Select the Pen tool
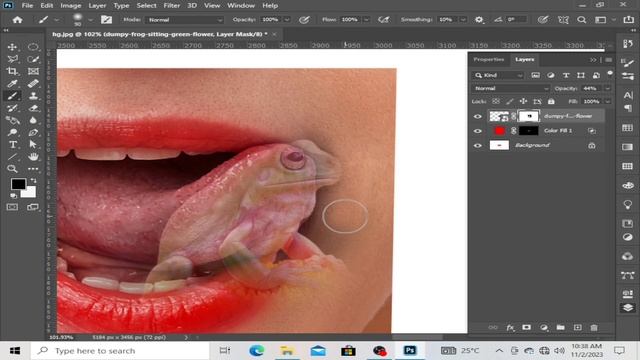The width and height of the screenshot is (640, 360). pyautogui.click(x=33, y=132)
